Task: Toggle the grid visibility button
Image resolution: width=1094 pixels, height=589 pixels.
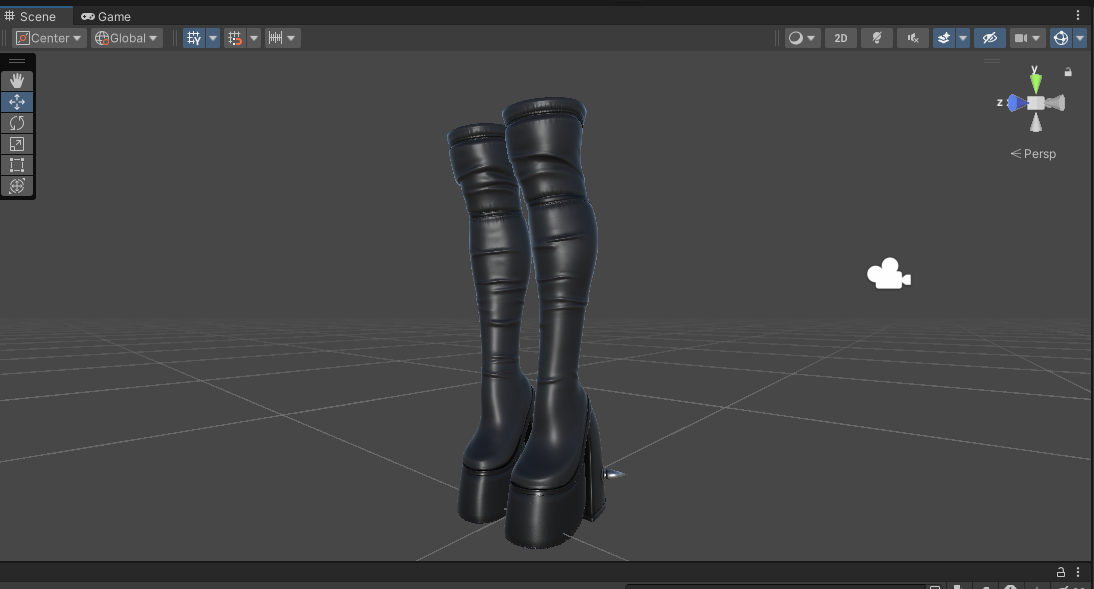Action: pos(194,38)
